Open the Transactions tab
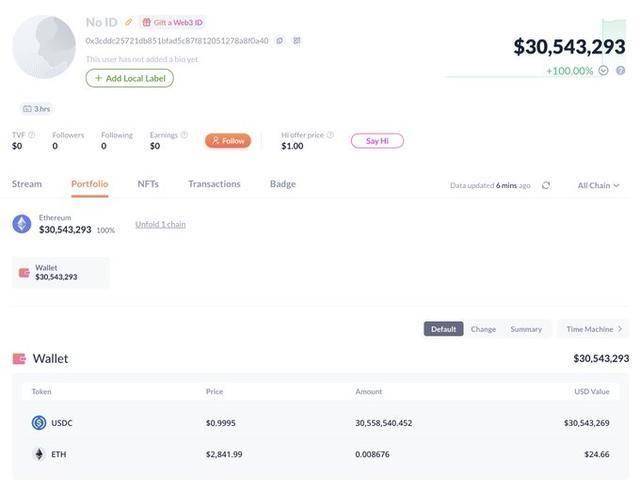Screen dimensions: 640x491 (x=214, y=184)
